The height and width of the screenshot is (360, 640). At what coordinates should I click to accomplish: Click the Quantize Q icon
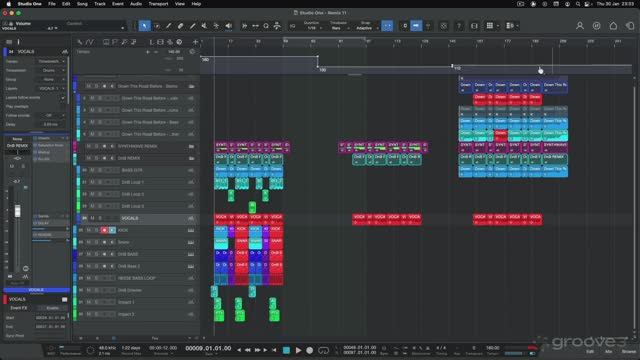[292, 26]
